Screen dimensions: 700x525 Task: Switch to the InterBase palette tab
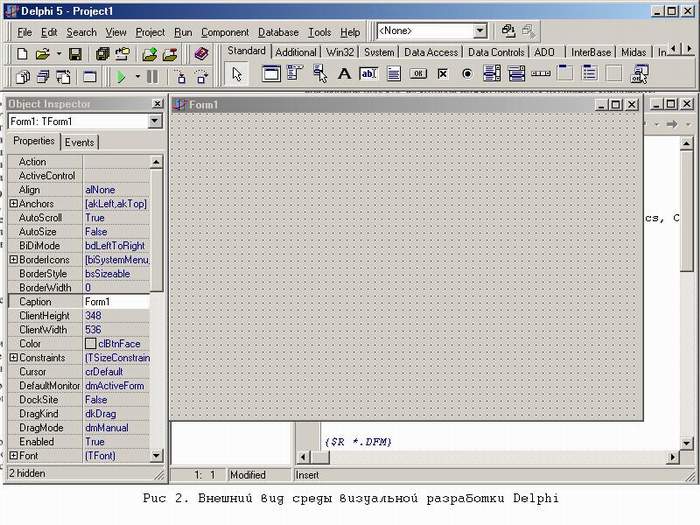click(x=591, y=52)
